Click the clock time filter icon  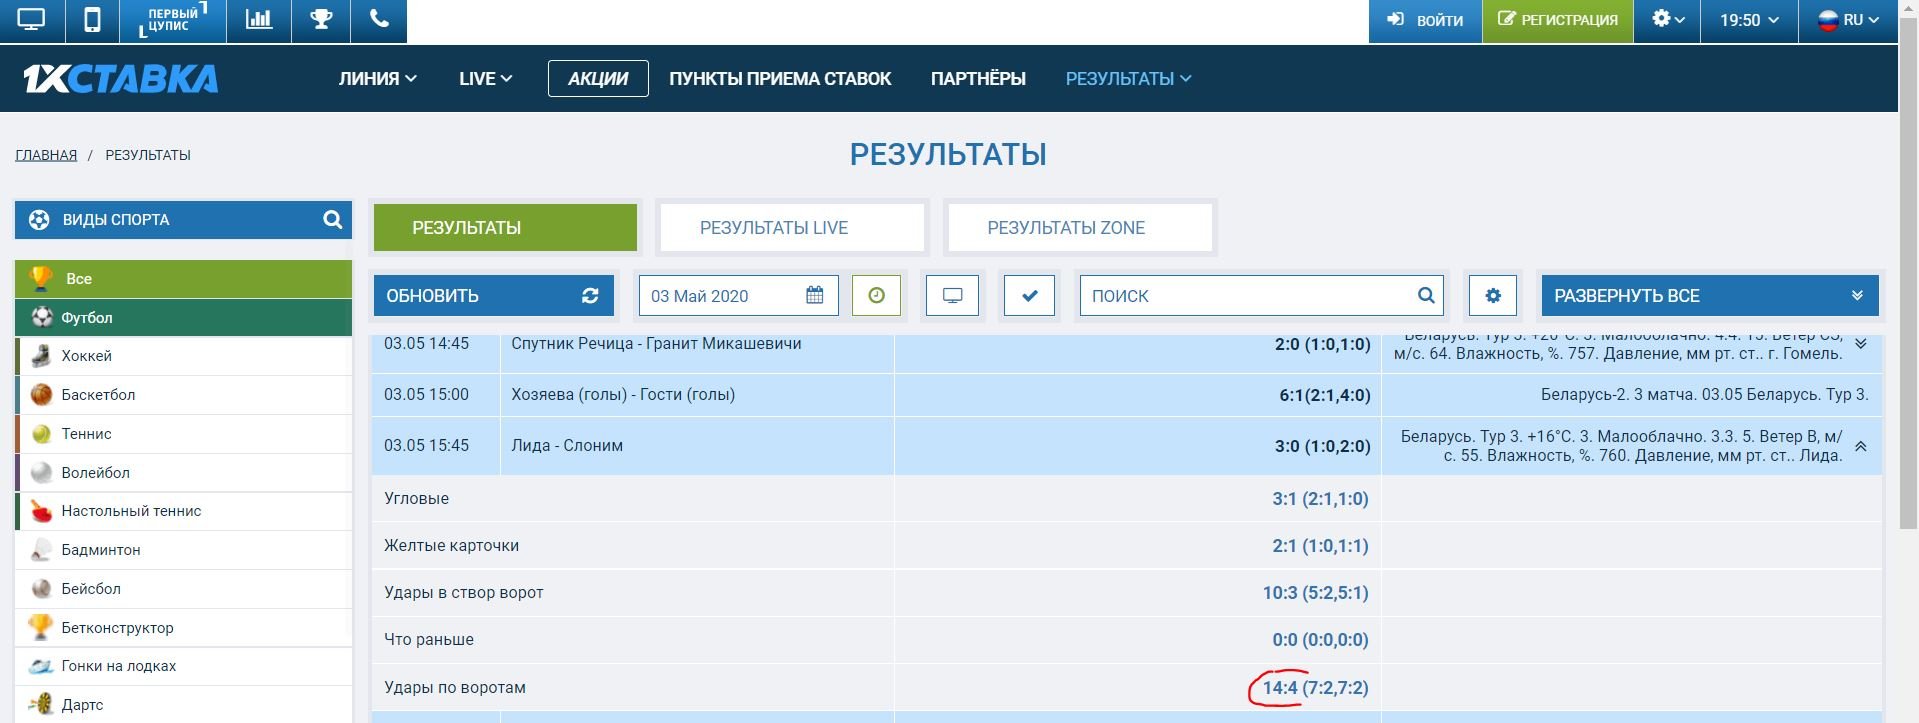click(x=876, y=295)
